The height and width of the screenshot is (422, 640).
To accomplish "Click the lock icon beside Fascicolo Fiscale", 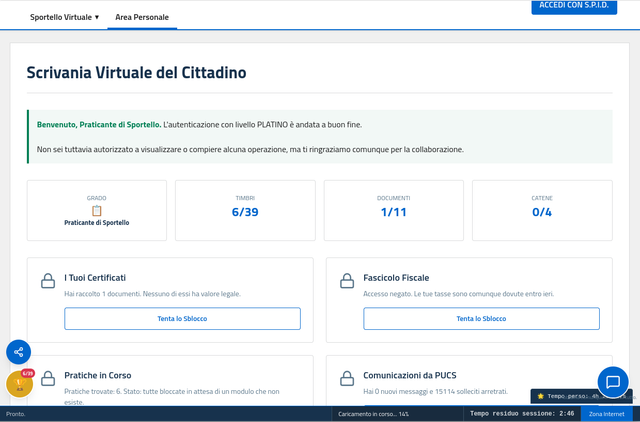I will 347,281.
